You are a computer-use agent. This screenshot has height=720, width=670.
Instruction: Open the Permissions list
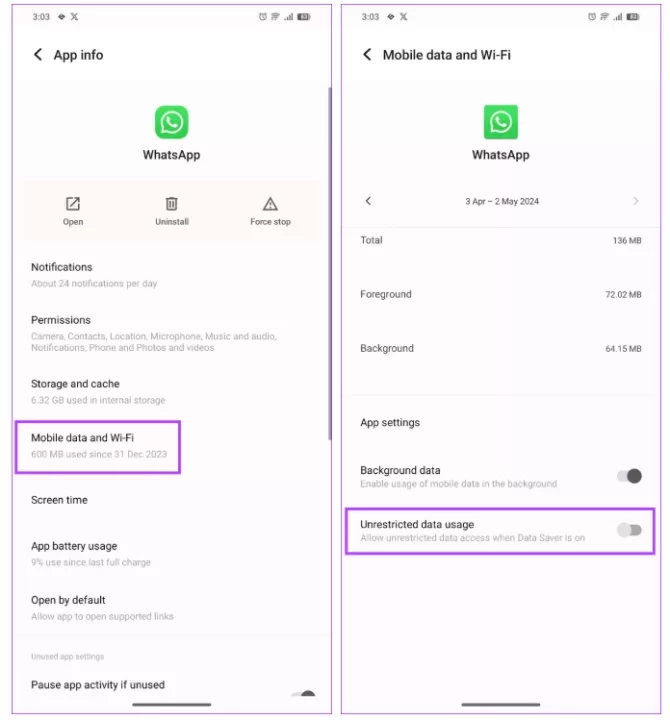172,333
